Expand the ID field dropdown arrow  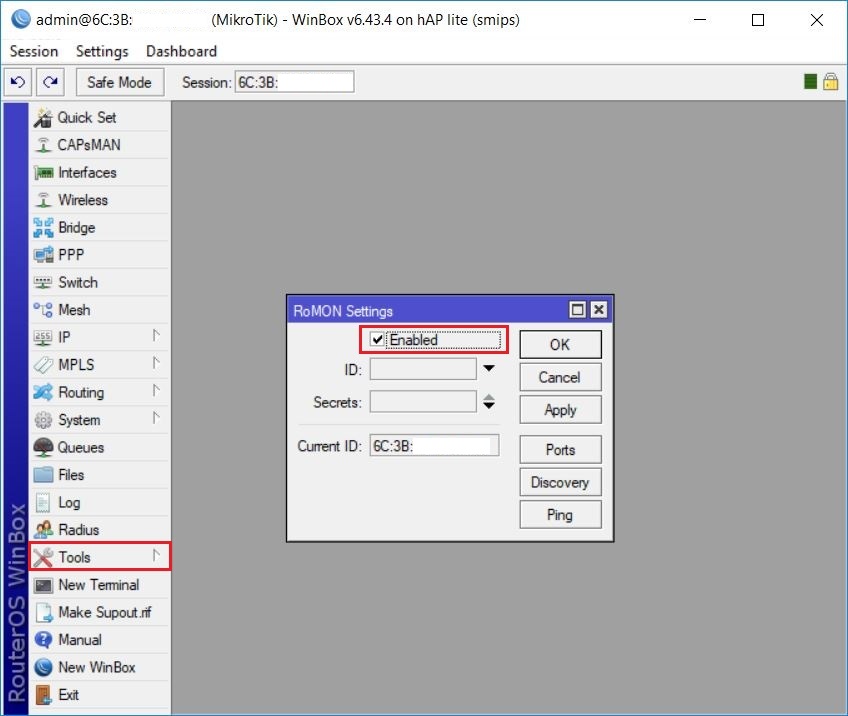489,369
